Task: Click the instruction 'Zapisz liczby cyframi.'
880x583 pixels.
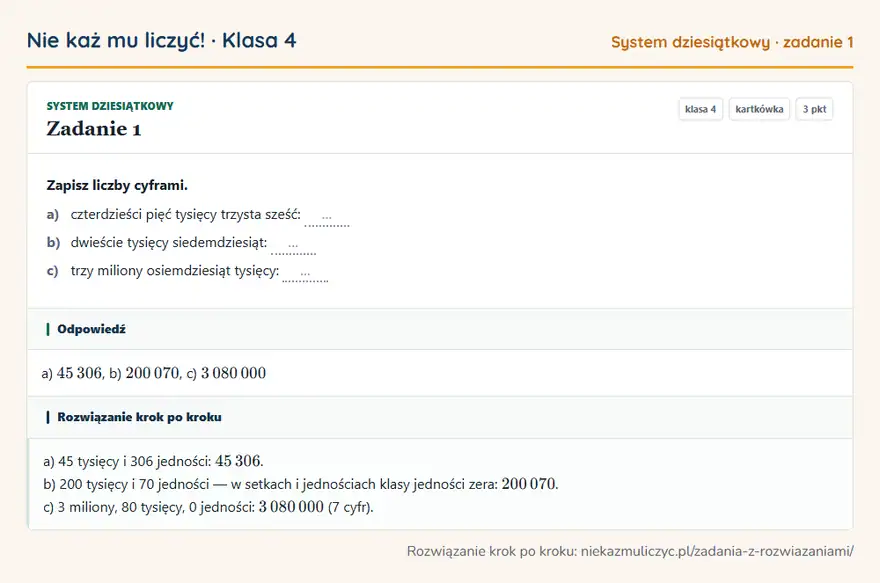Action: point(117,185)
